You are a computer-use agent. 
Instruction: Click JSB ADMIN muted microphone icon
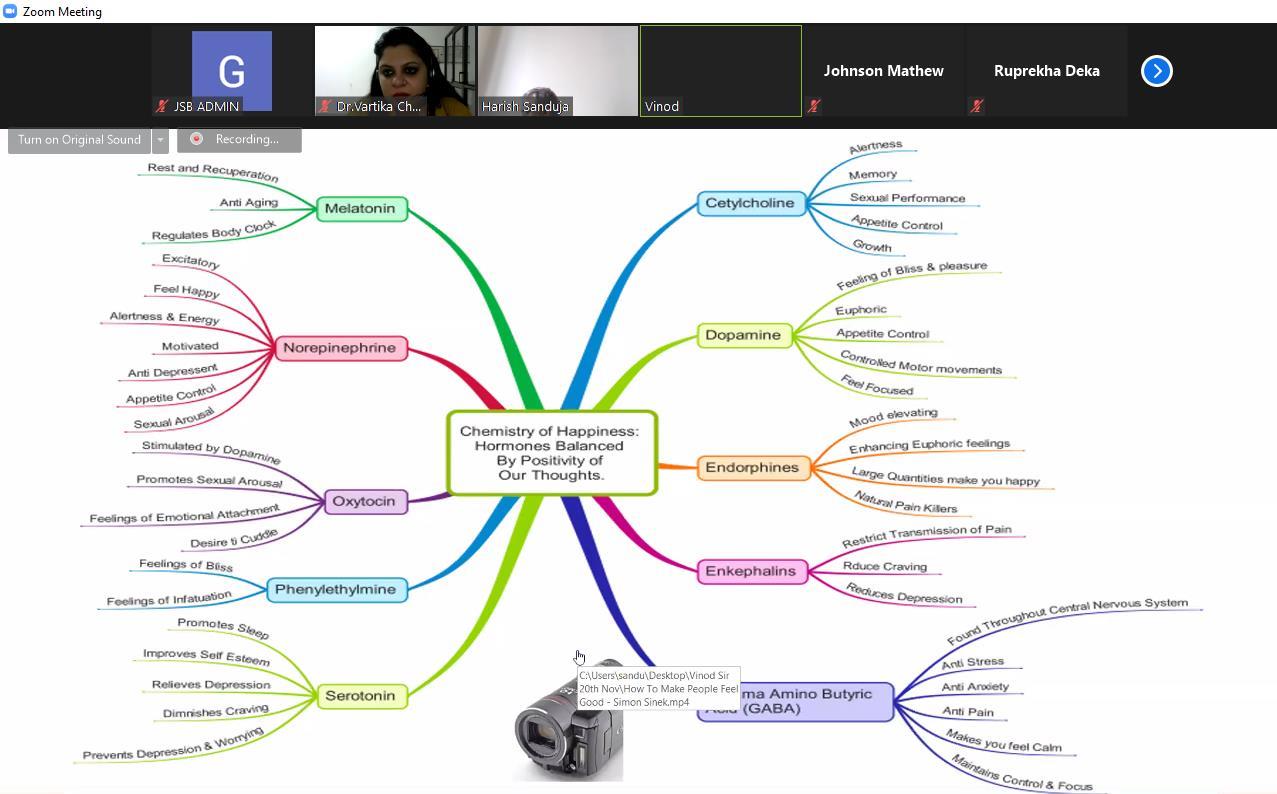pyautogui.click(x=162, y=106)
